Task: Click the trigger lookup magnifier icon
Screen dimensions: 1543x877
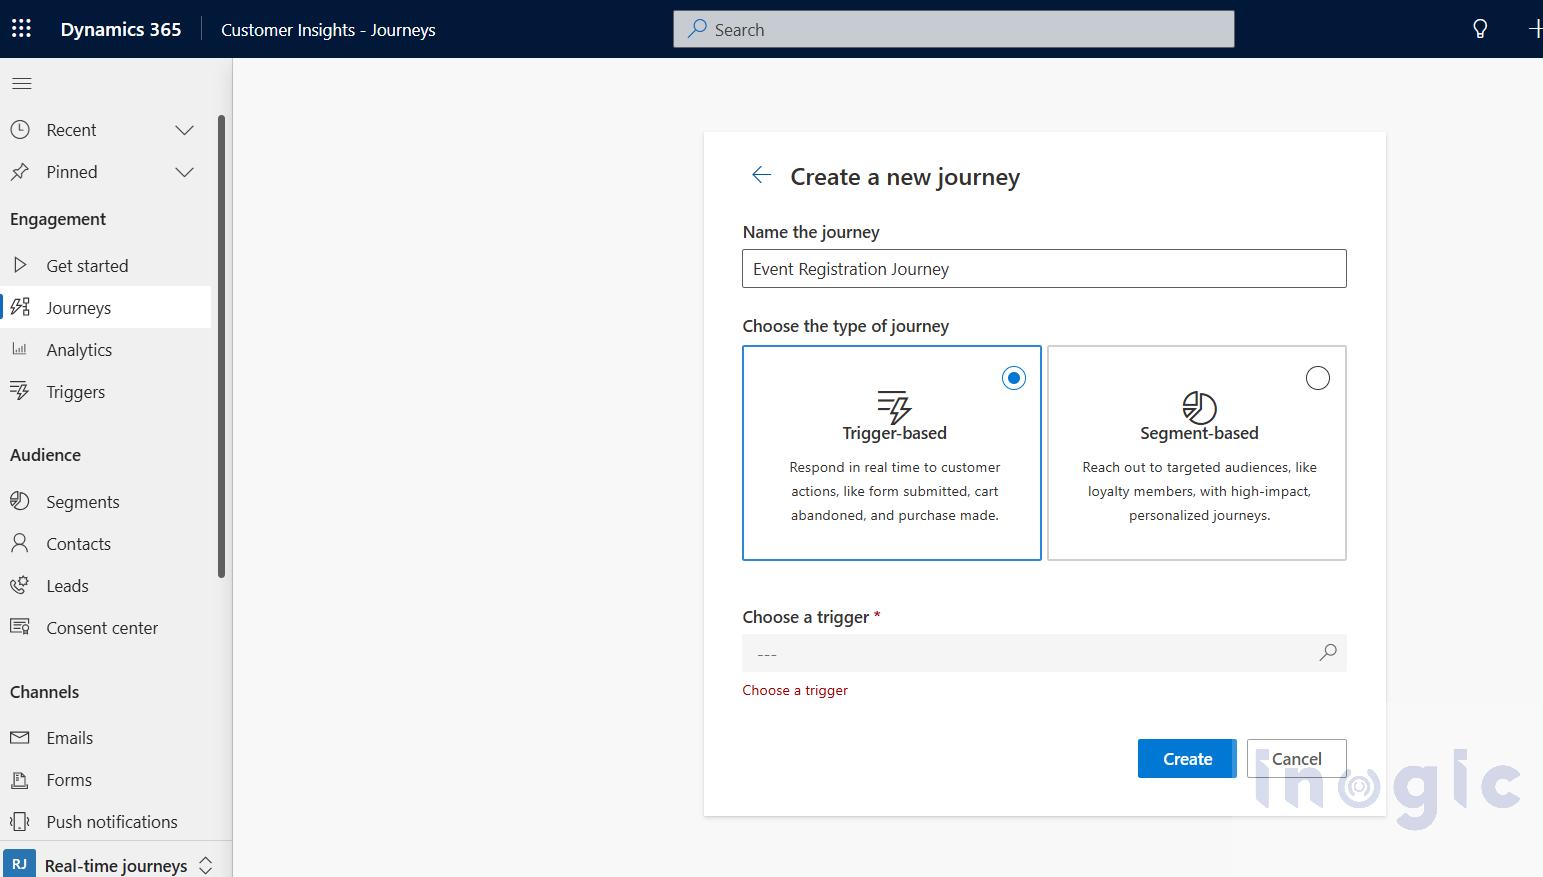Action: [1328, 652]
